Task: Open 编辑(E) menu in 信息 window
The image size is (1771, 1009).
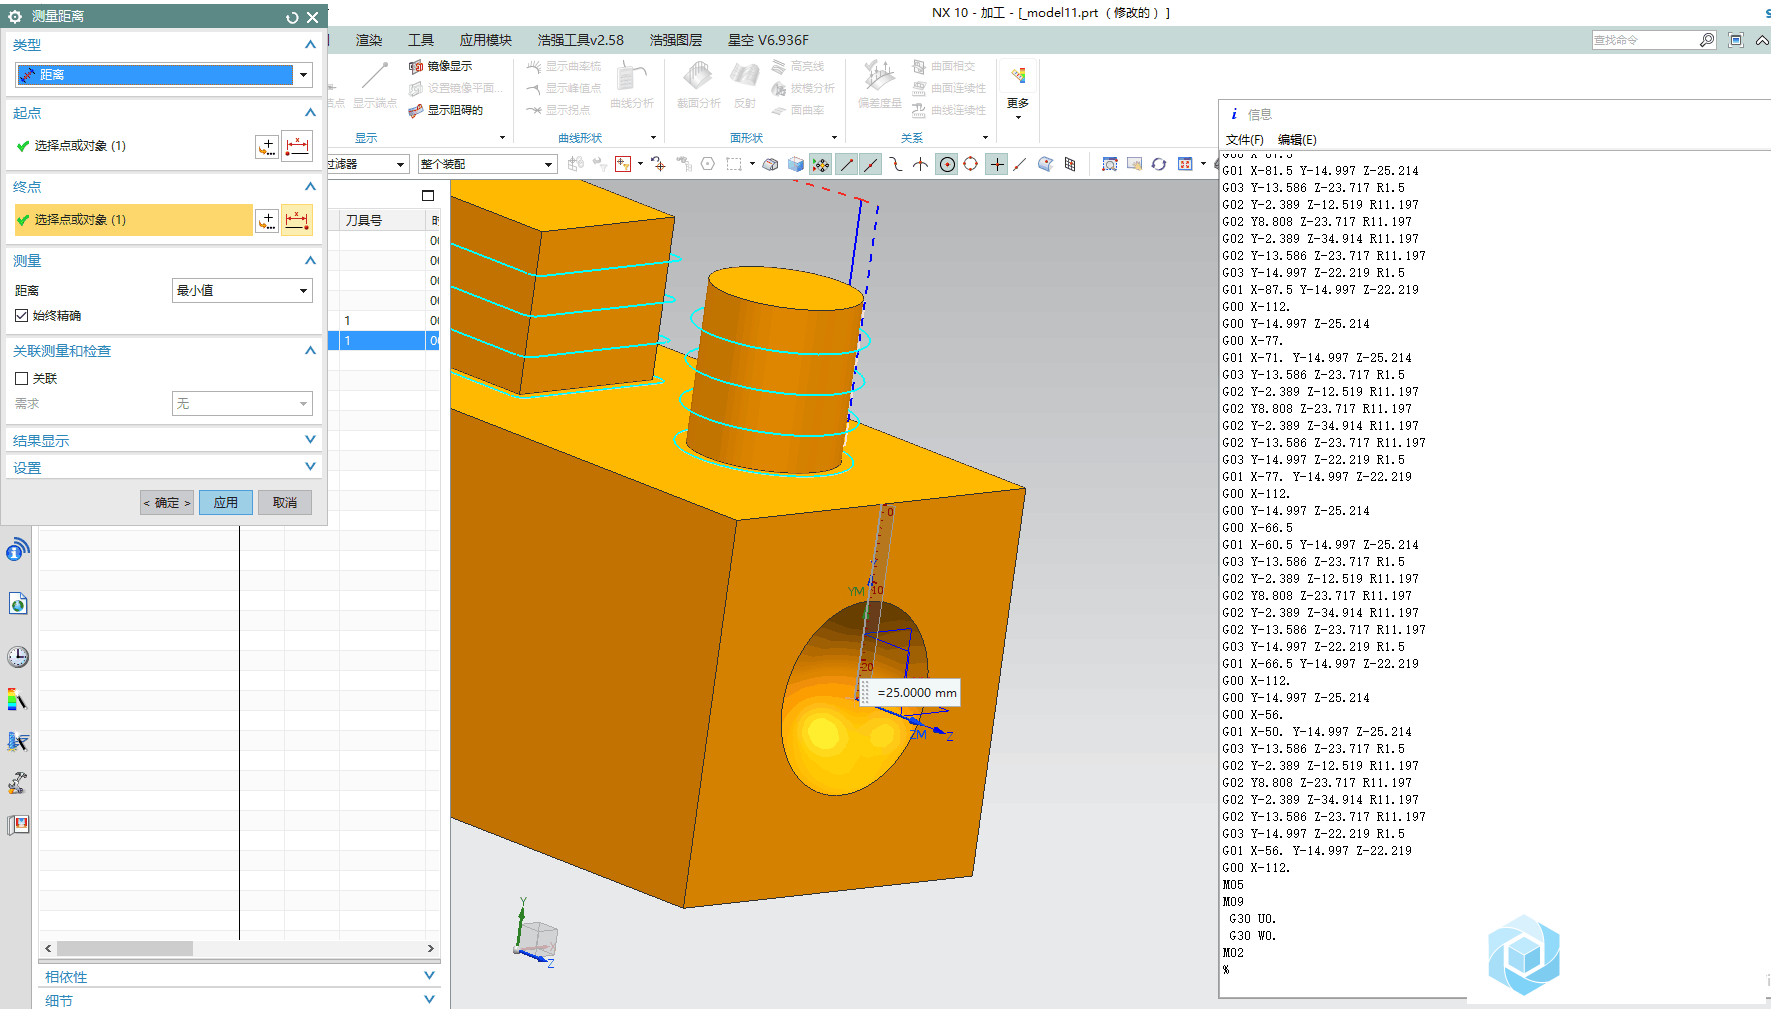Action: point(1297,140)
